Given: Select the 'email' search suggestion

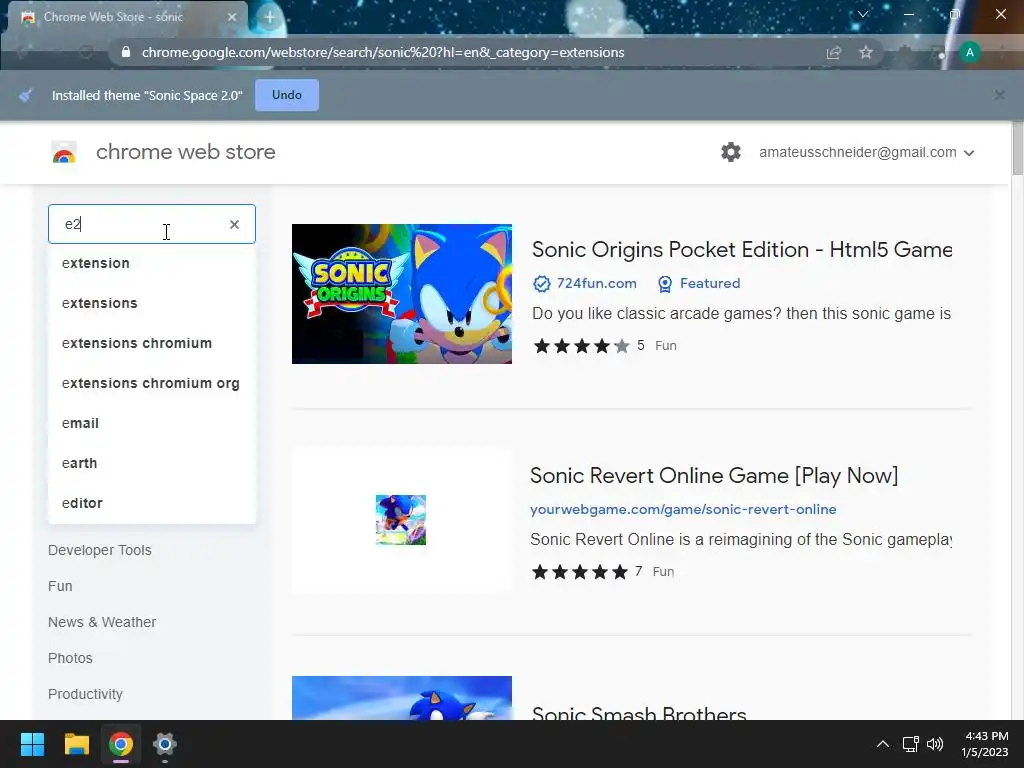Looking at the screenshot, I should click(x=152, y=423).
